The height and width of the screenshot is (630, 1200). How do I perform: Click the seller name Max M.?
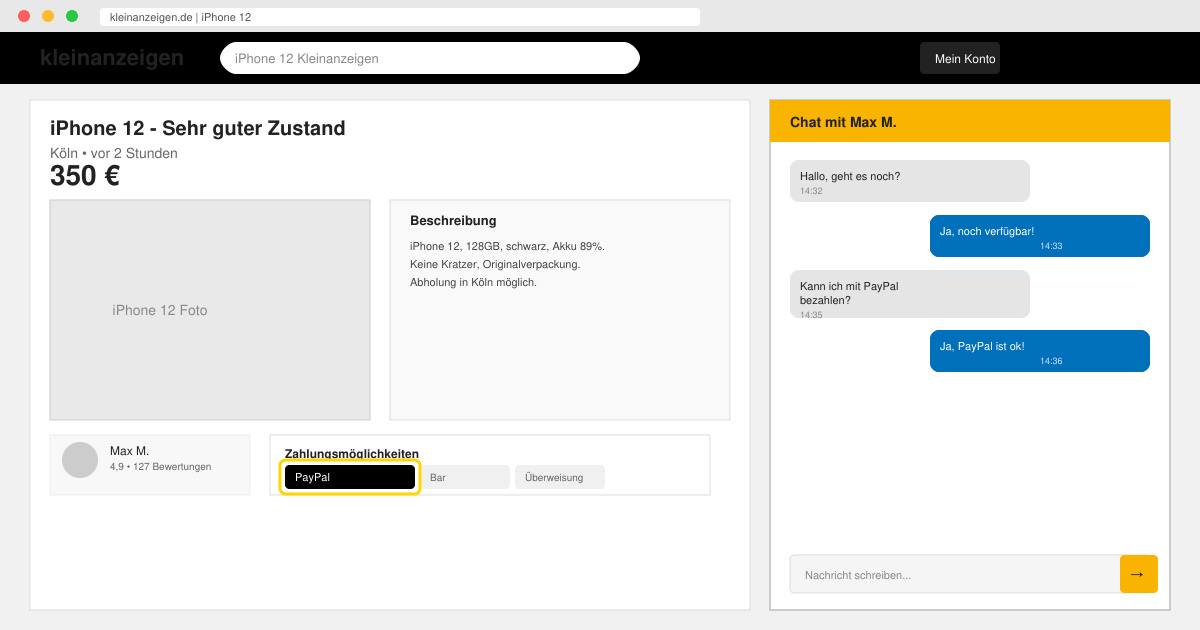[129, 451]
